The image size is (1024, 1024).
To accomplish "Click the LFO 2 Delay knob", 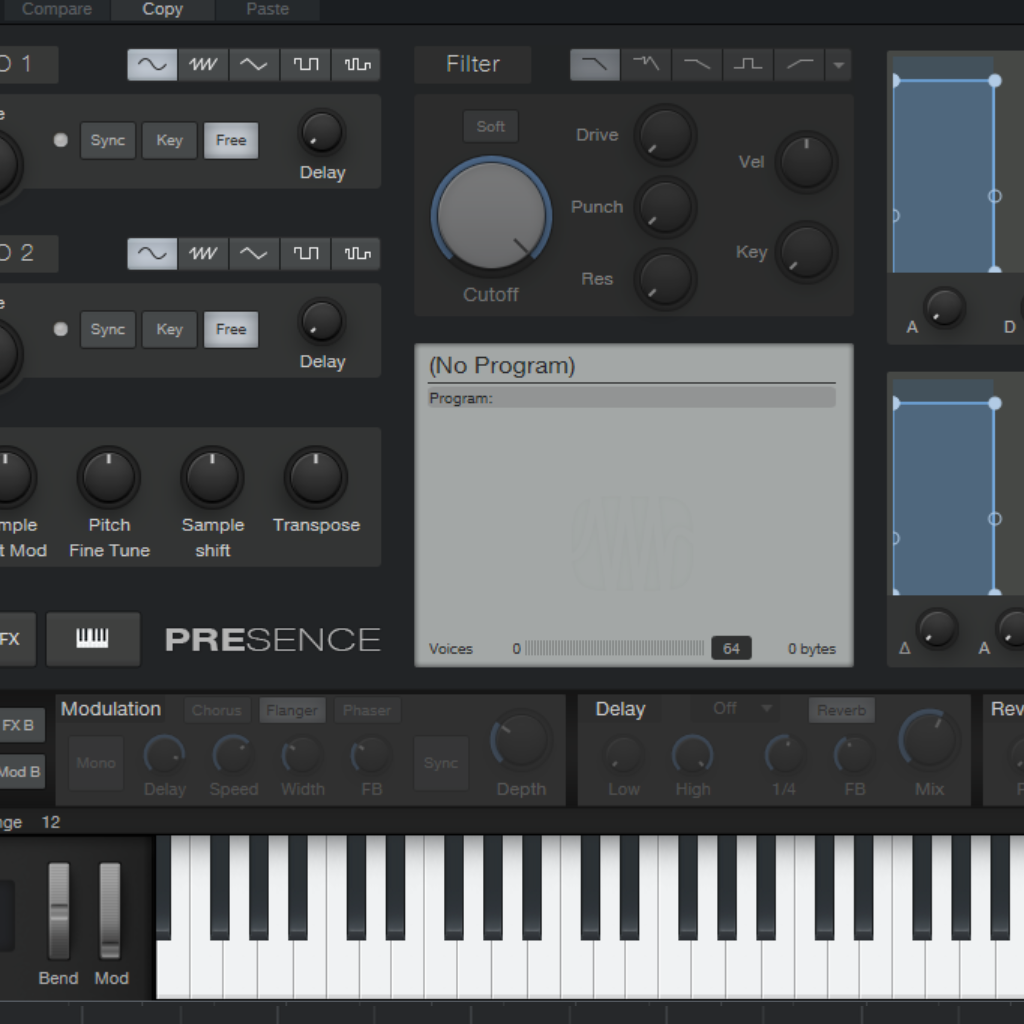I will 321,321.
